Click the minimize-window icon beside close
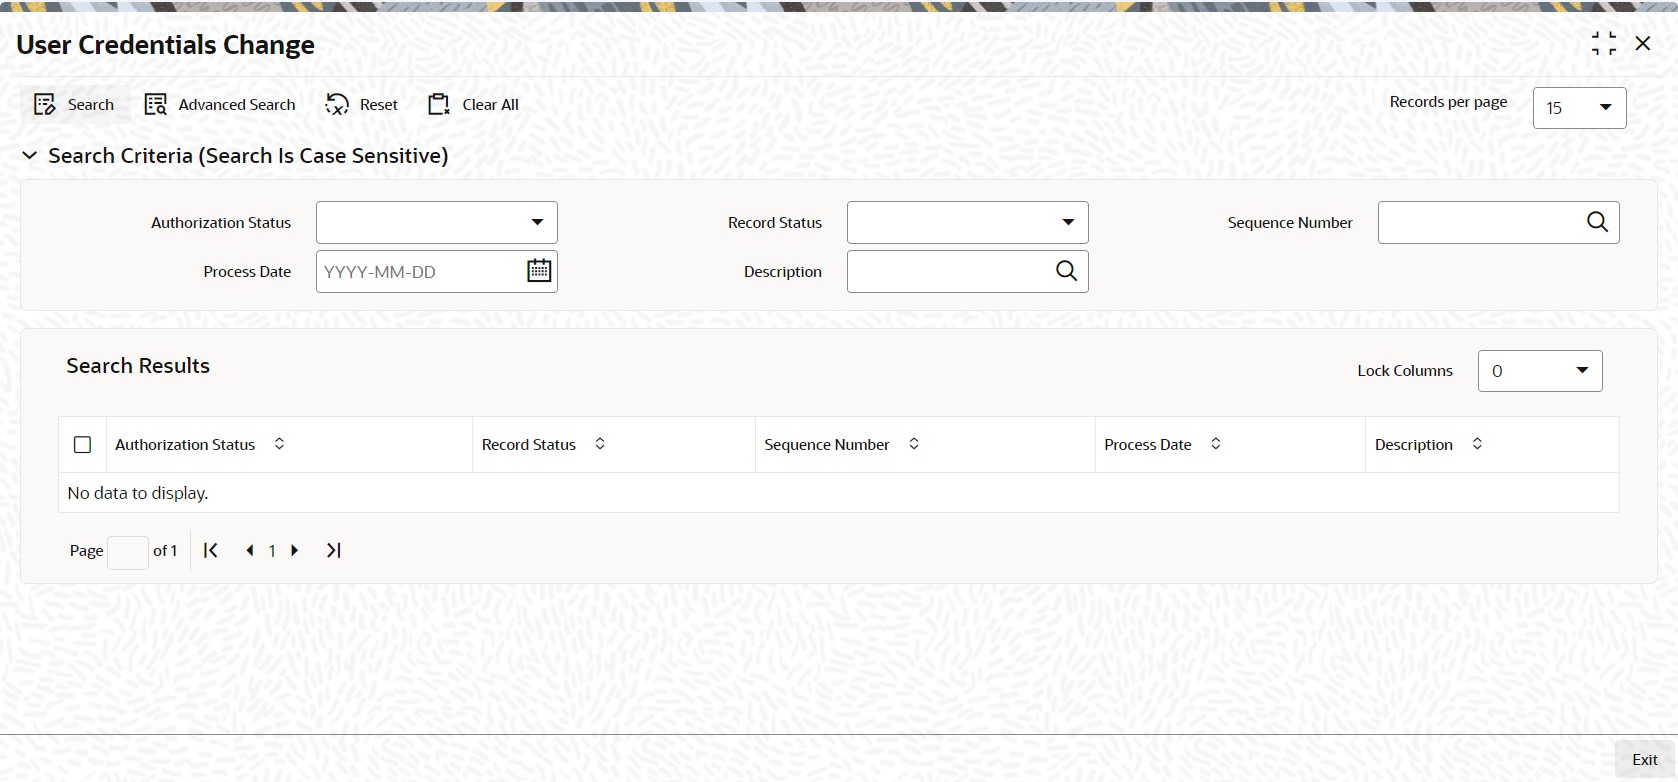This screenshot has width=1678, height=782. (1604, 43)
